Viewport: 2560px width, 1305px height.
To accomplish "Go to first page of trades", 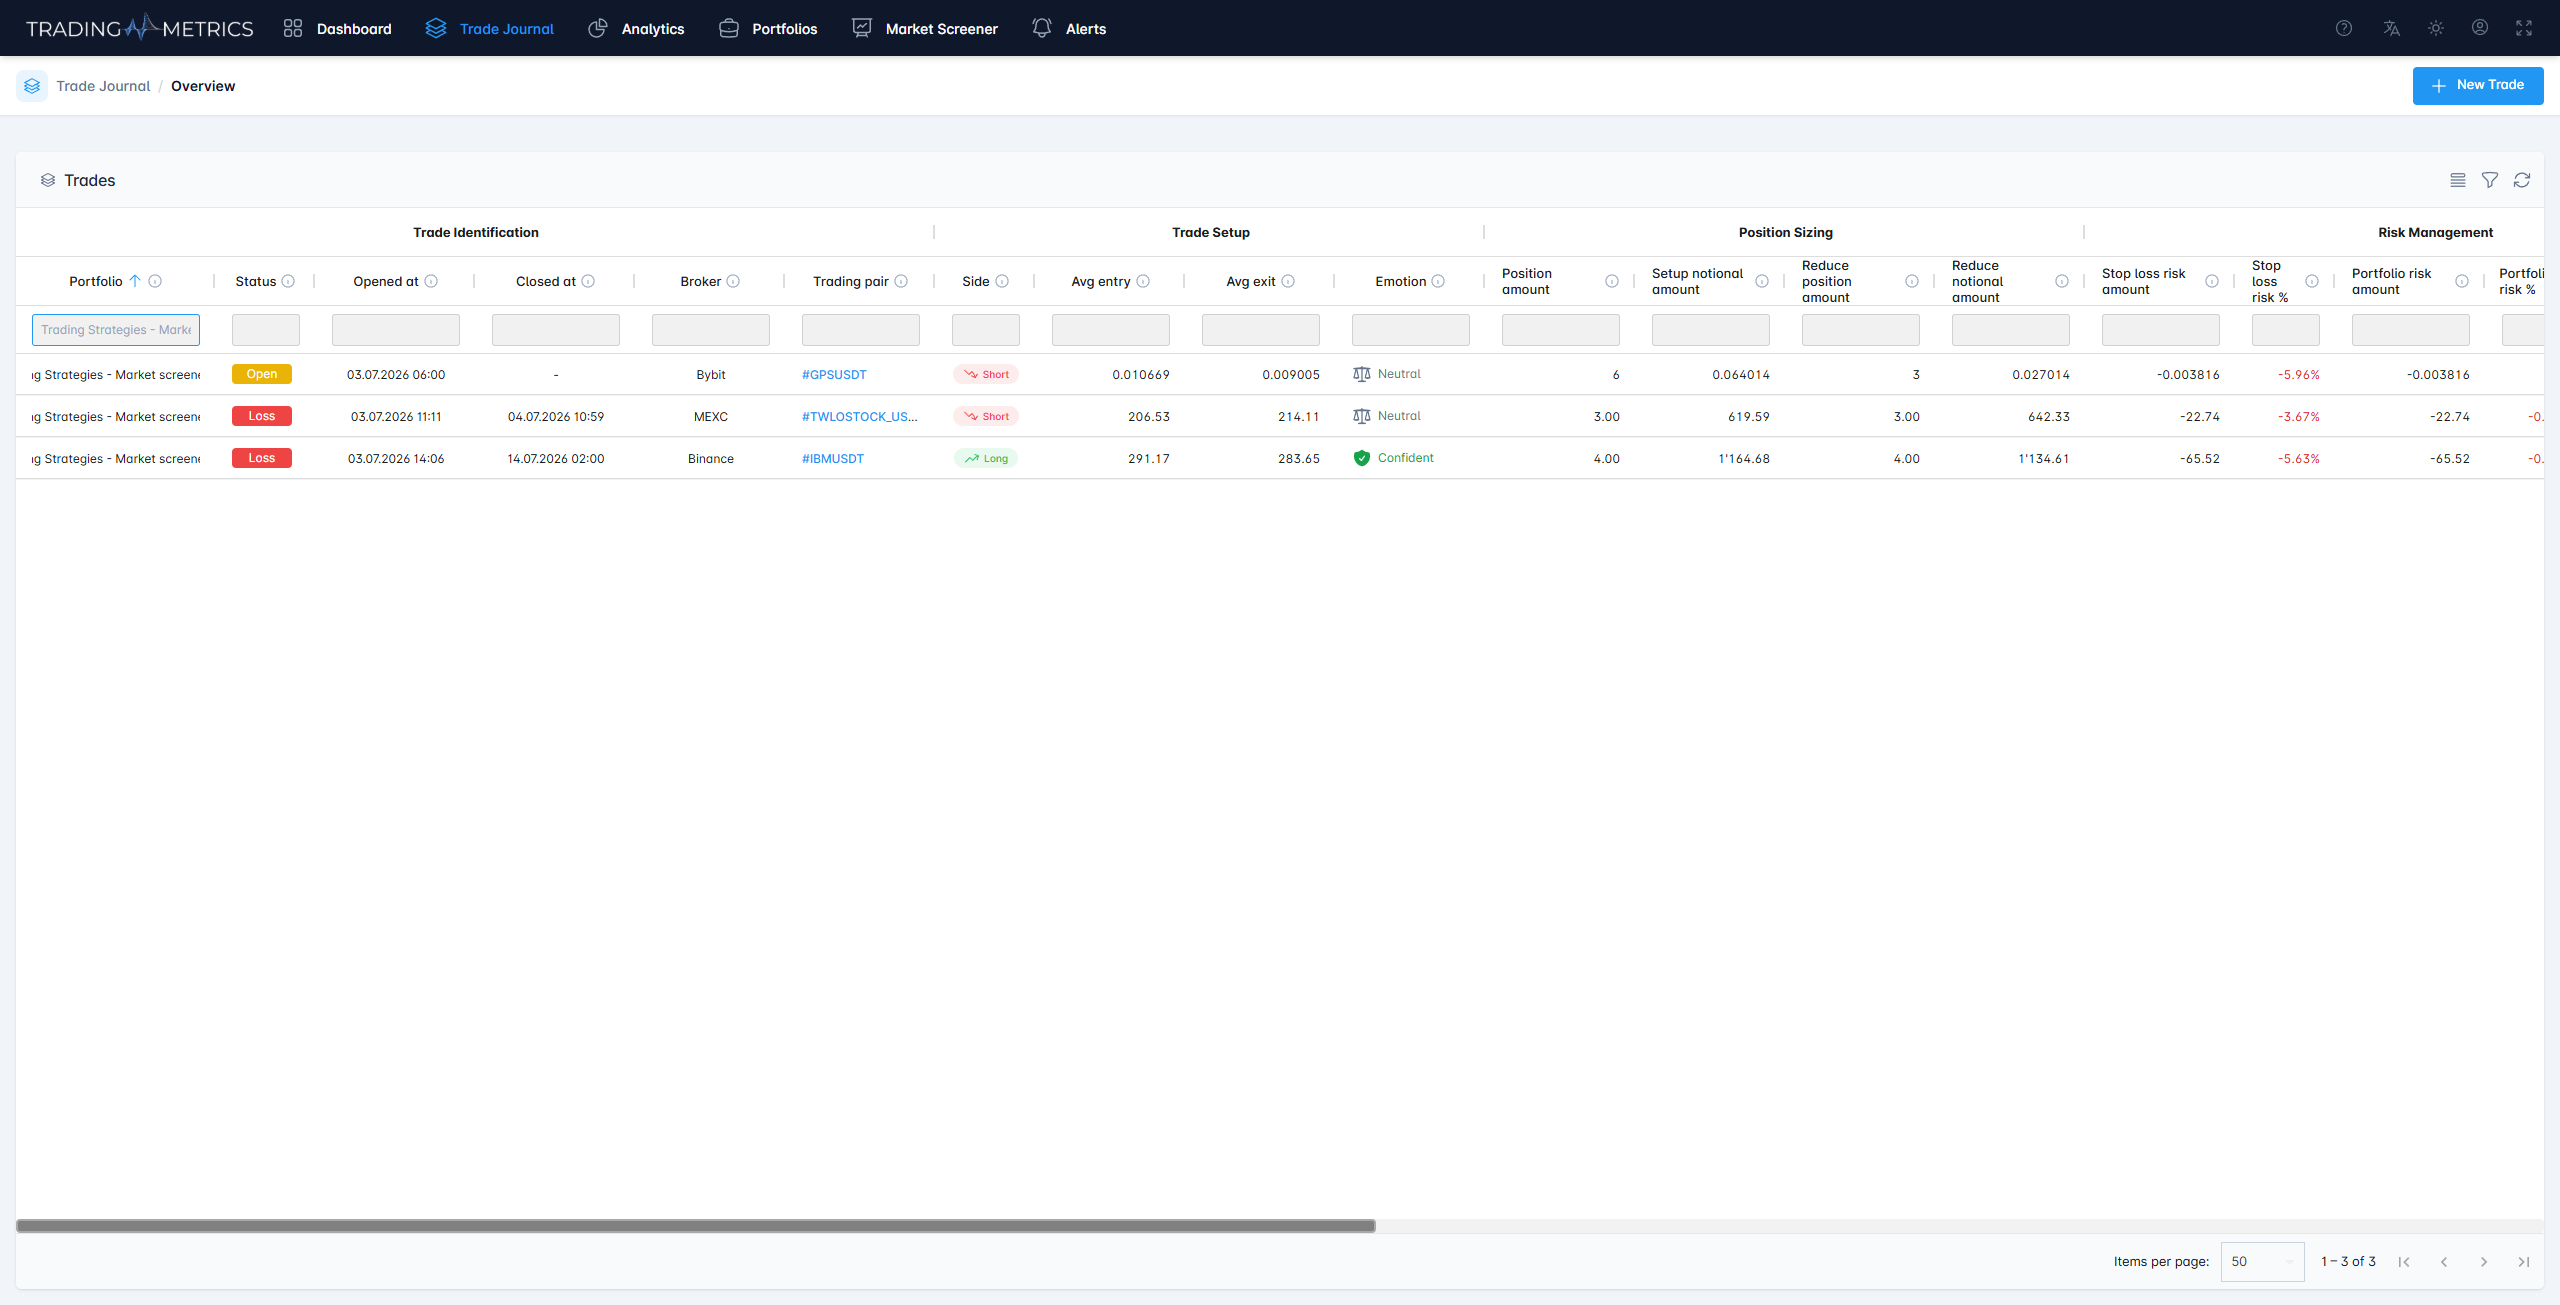I will point(2403,1262).
